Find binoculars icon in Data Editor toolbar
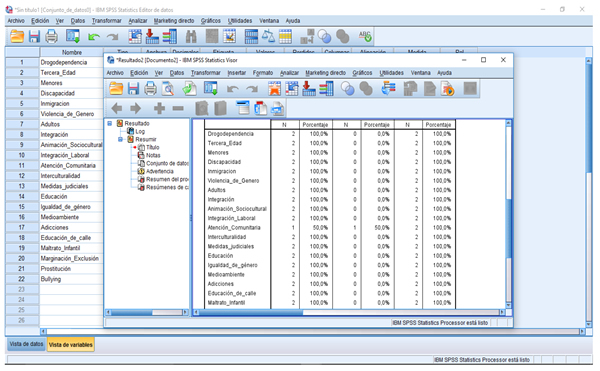Viewport: 600px width, 371px height. click(x=191, y=37)
